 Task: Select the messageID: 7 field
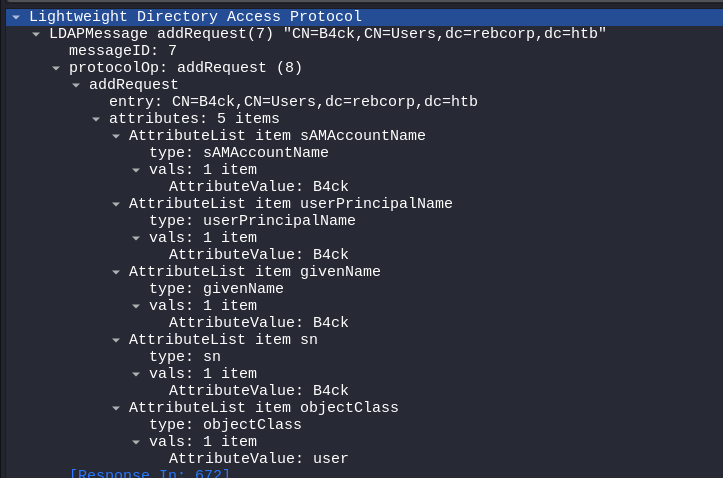123,51
